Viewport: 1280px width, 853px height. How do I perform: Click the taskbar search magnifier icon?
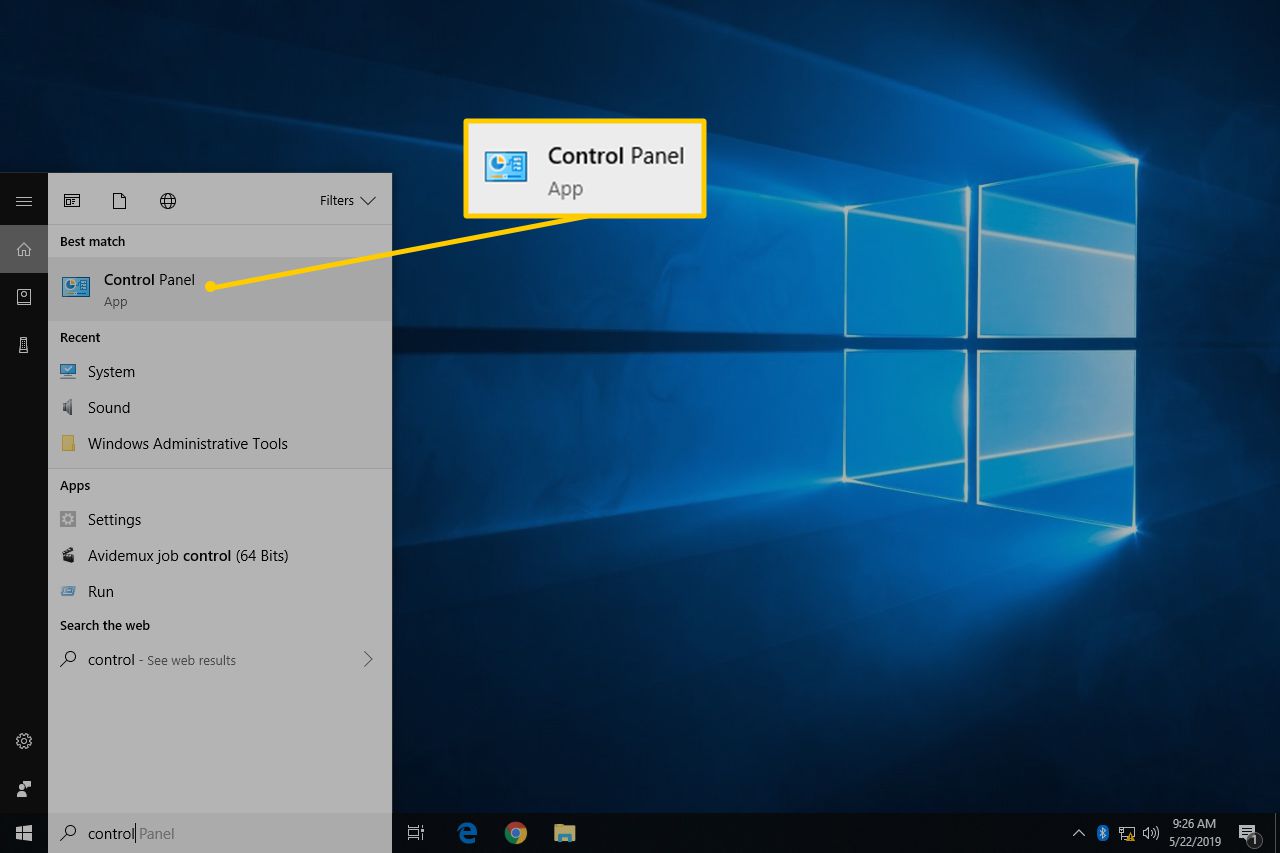tap(69, 832)
